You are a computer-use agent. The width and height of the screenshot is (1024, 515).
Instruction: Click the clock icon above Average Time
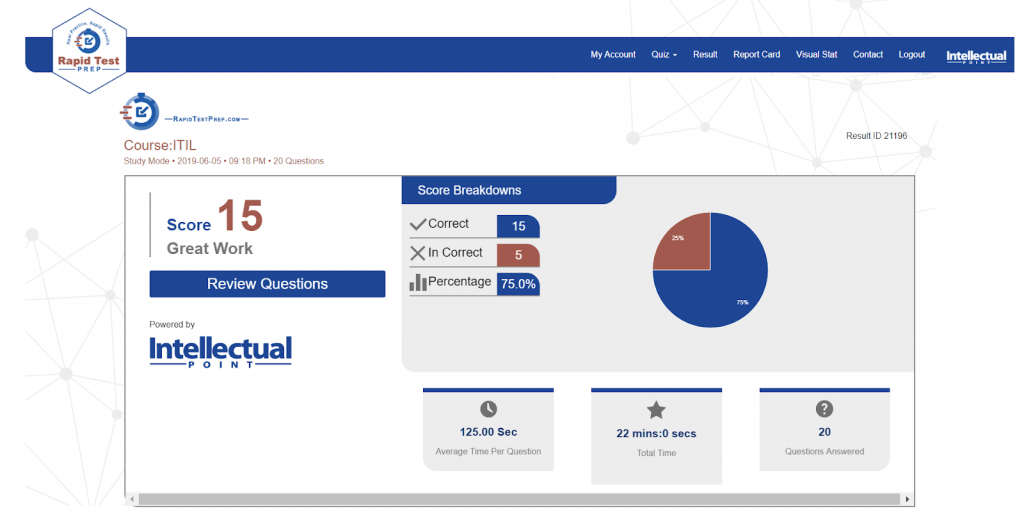tap(488, 409)
